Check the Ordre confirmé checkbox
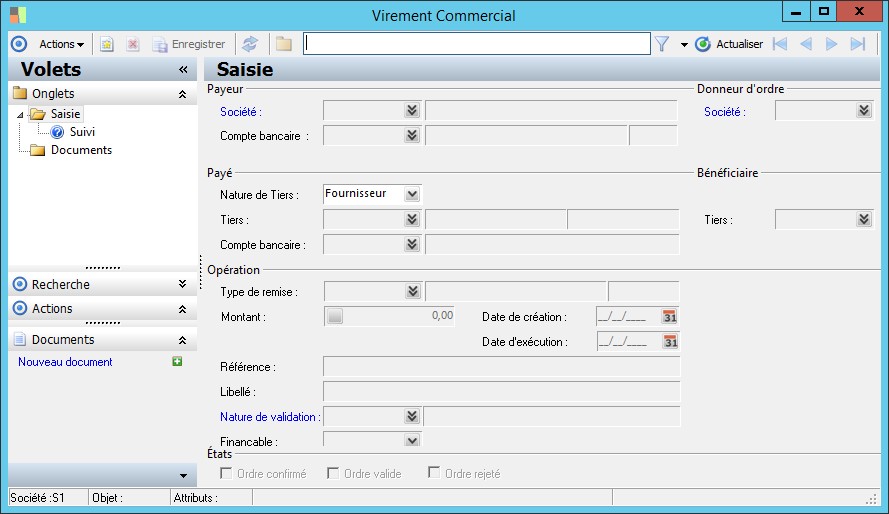The image size is (889, 514). click(226, 473)
